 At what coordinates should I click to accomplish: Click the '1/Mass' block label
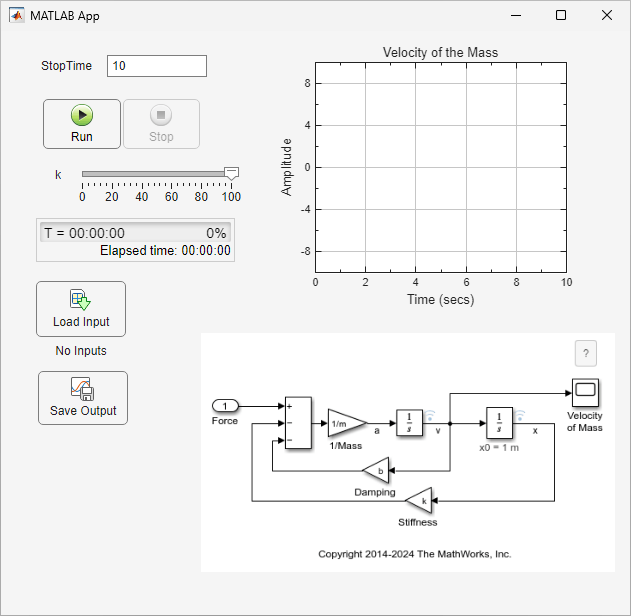pos(346,446)
